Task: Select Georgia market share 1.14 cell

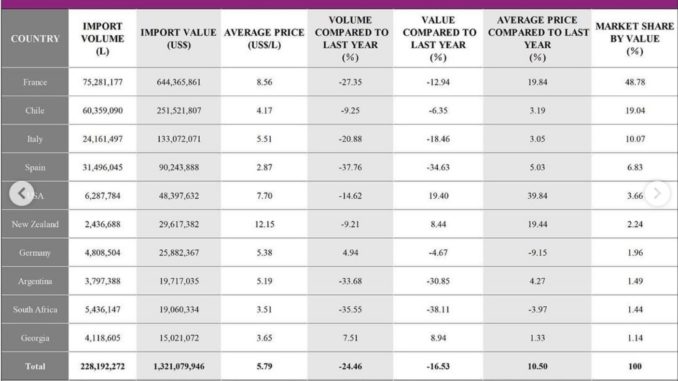Action: coord(634,338)
